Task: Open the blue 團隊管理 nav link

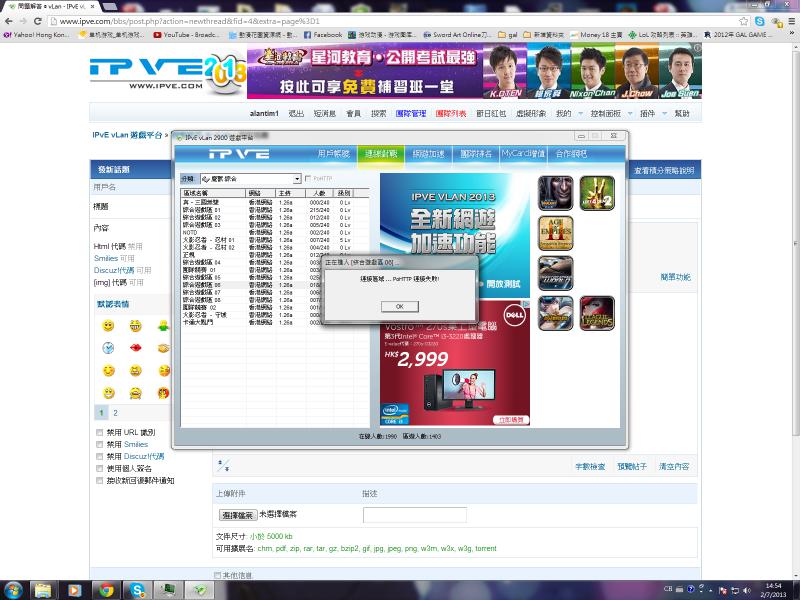Action: pos(411,114)
